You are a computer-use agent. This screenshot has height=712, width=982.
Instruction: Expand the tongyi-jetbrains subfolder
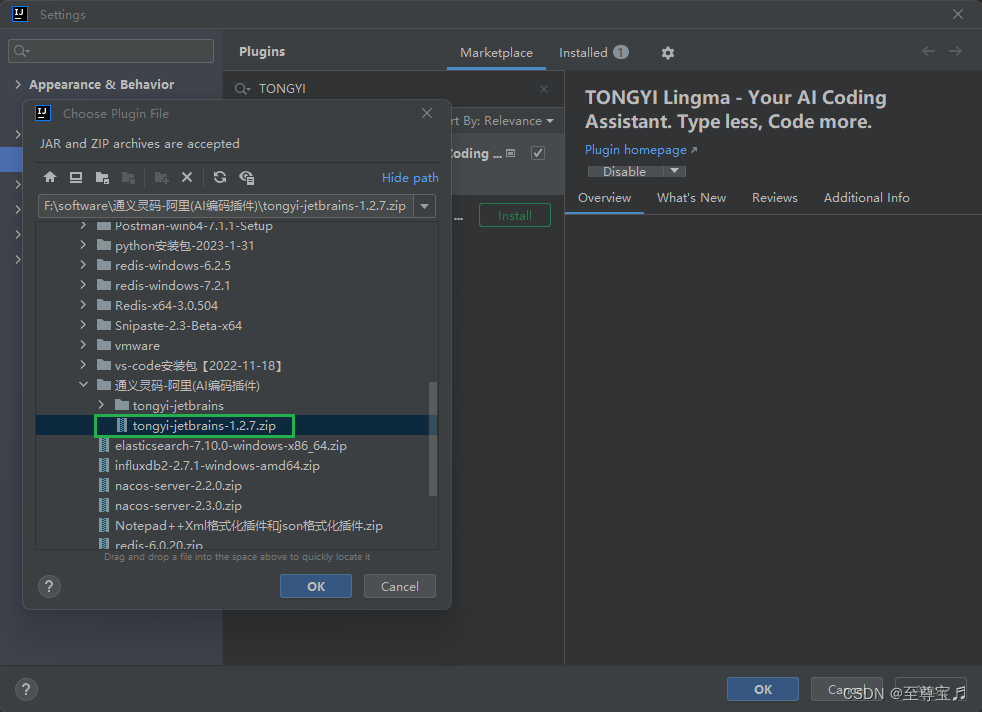pos(101,405)
